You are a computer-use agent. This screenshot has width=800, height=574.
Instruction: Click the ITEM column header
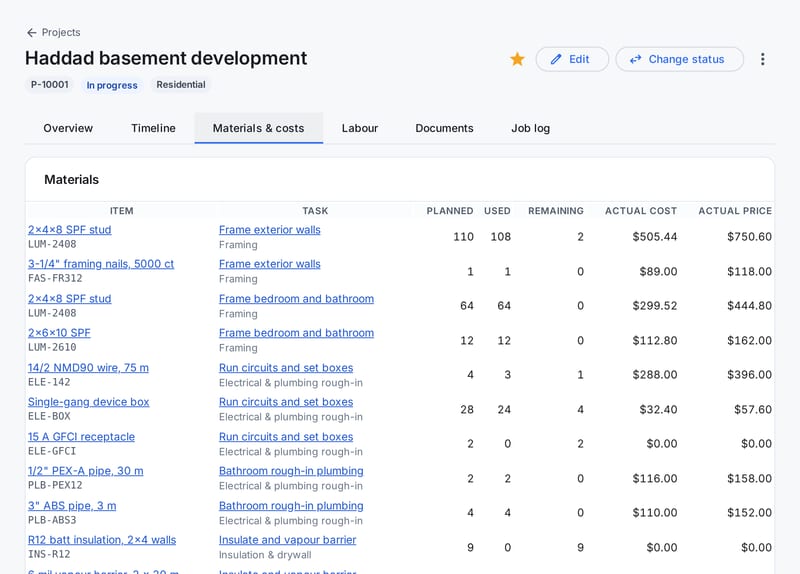tap(121, 211)
